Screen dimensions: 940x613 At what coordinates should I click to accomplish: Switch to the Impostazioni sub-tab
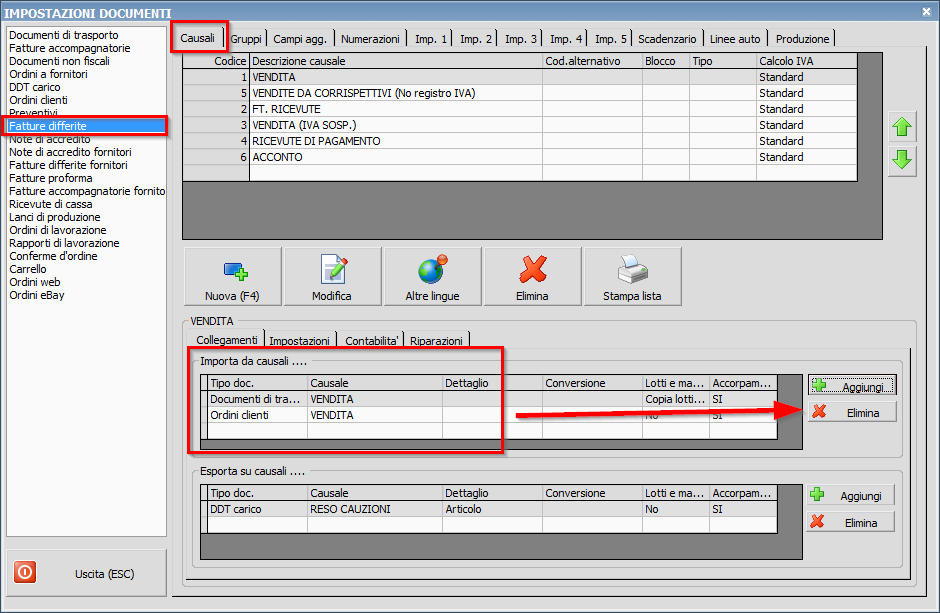(300, 341)
